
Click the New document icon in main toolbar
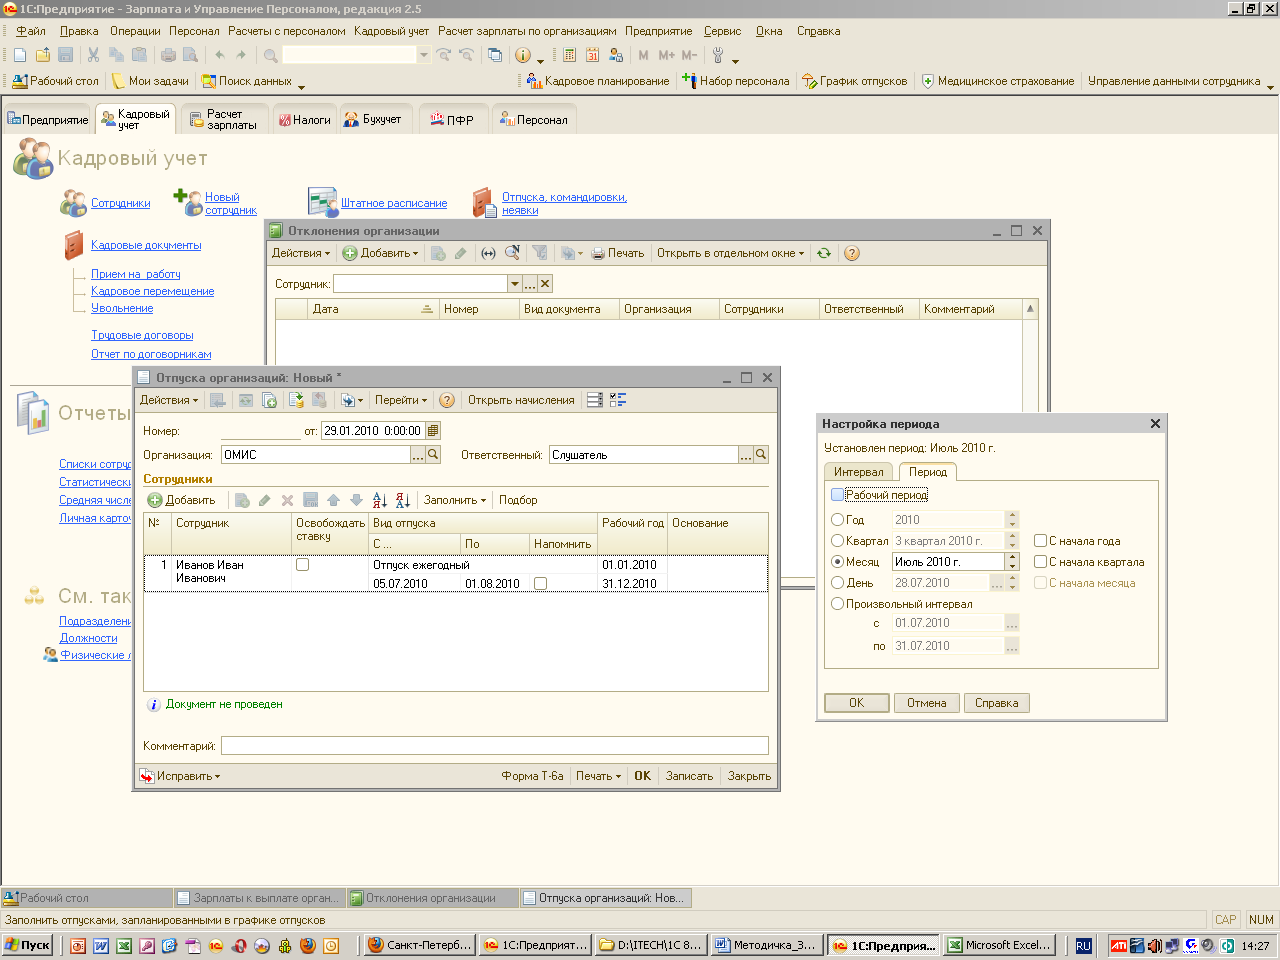click(20, 55)
